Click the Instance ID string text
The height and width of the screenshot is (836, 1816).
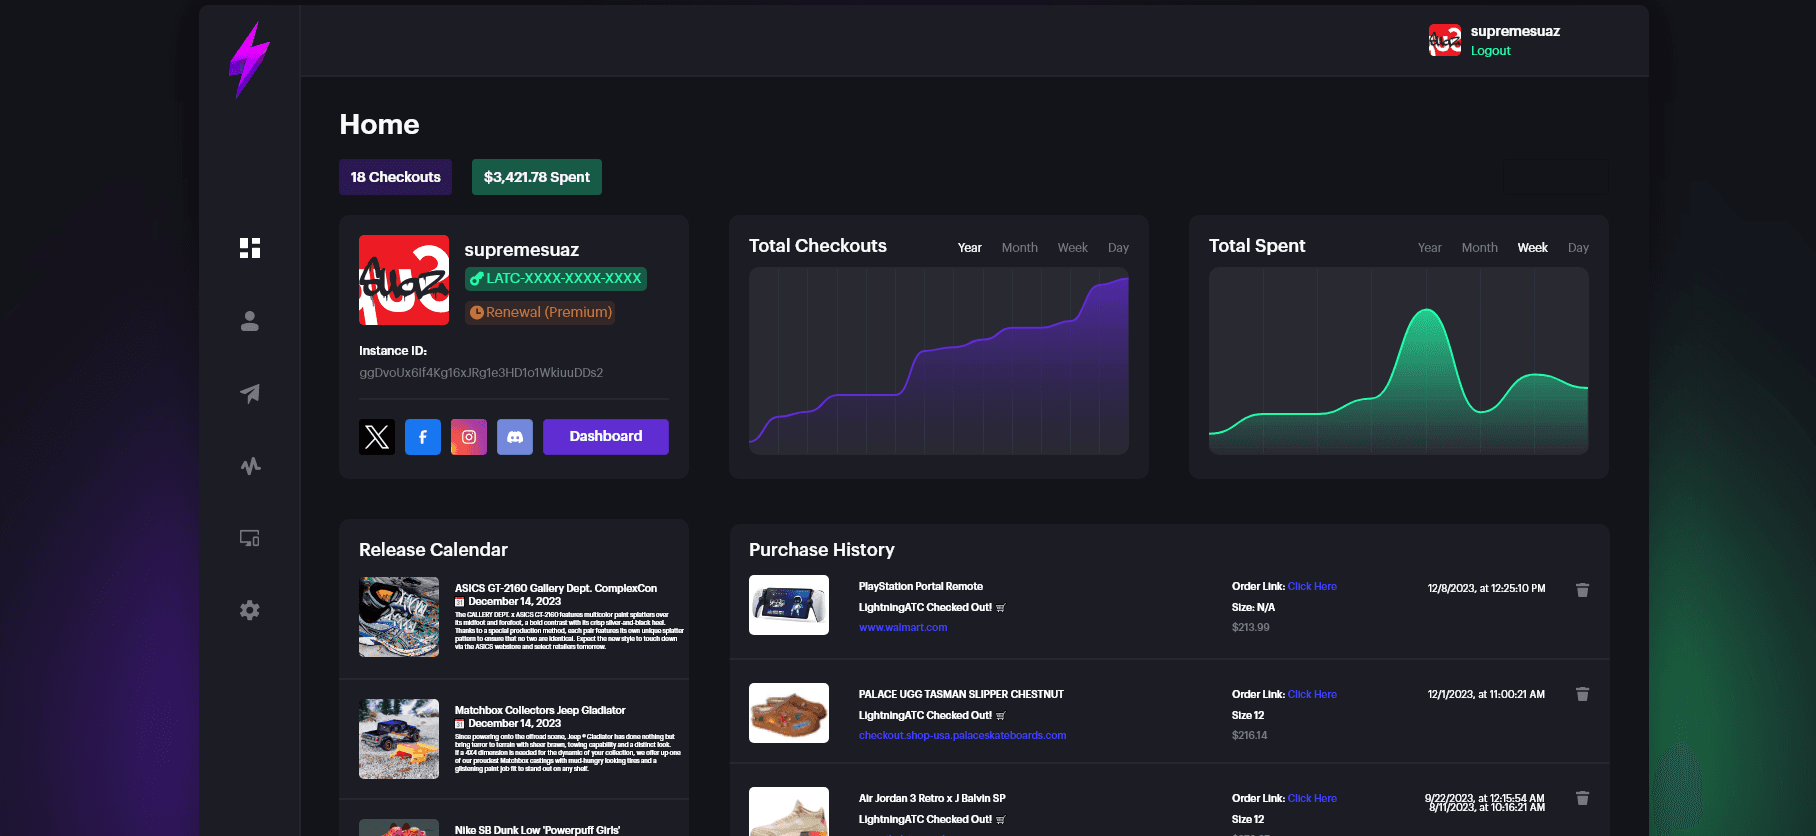(481, 373)
